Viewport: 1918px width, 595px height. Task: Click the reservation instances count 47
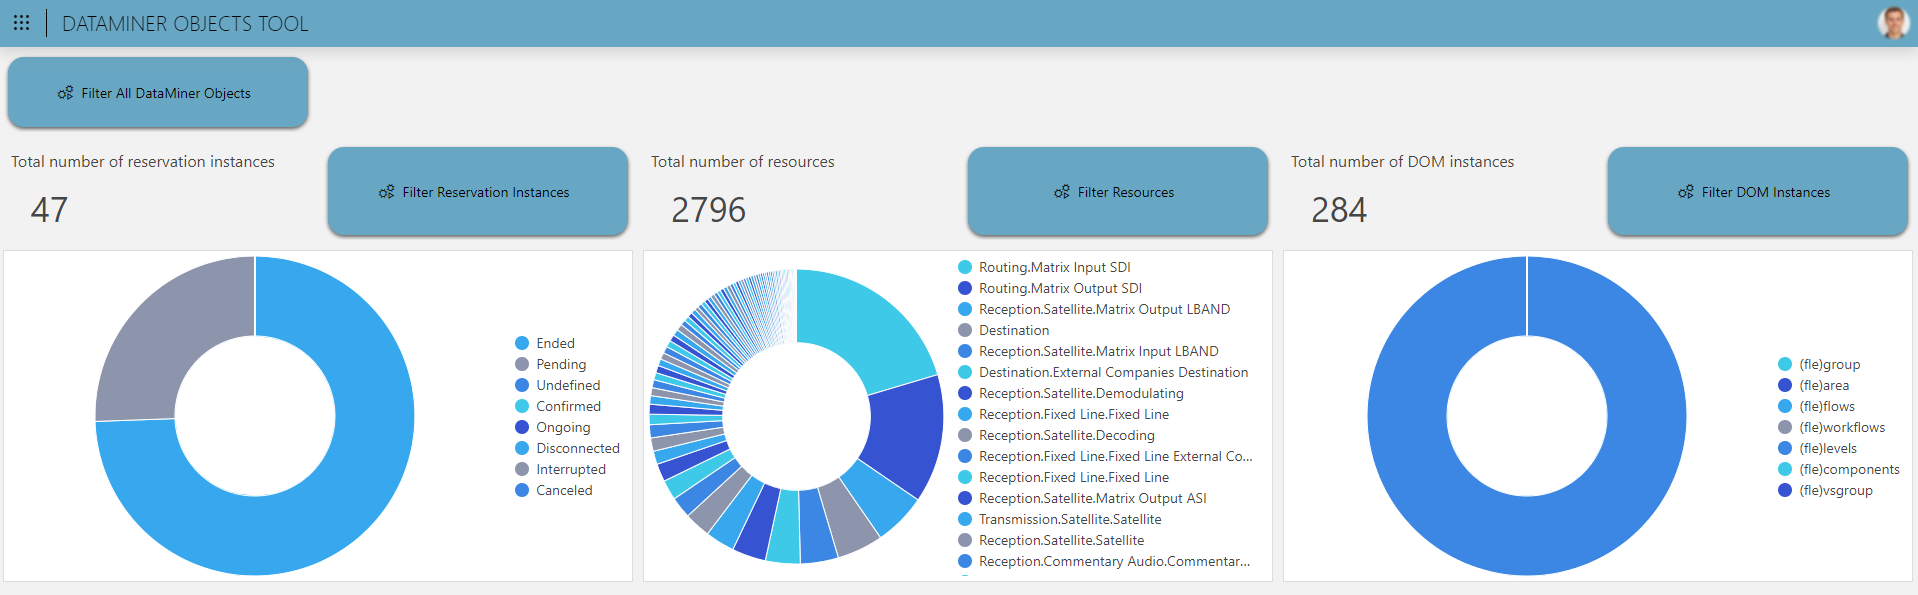click(49, 210)
